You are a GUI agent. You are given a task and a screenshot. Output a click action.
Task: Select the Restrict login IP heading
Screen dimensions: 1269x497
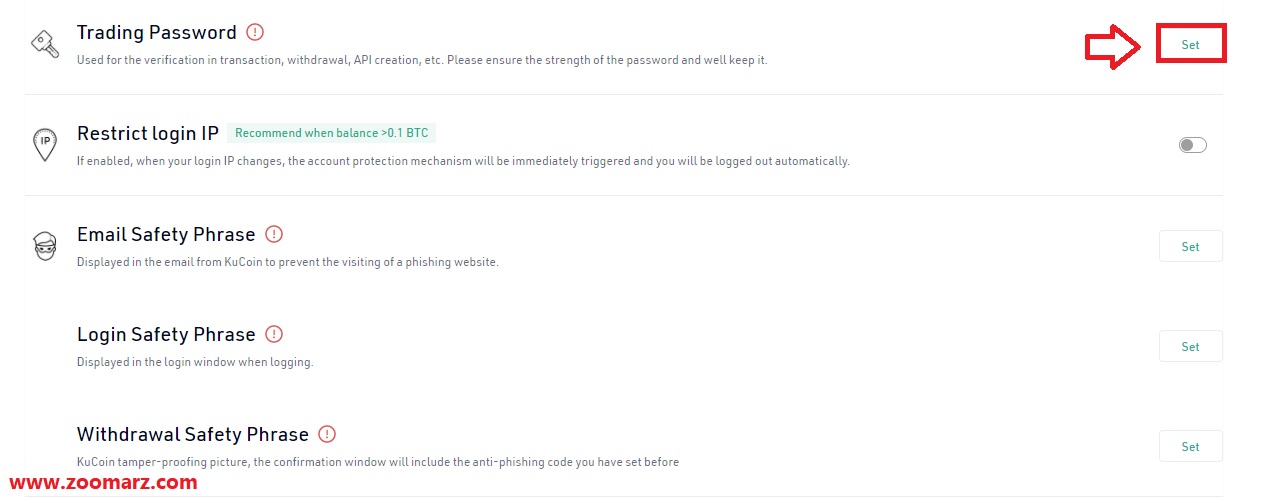point(148,134)
